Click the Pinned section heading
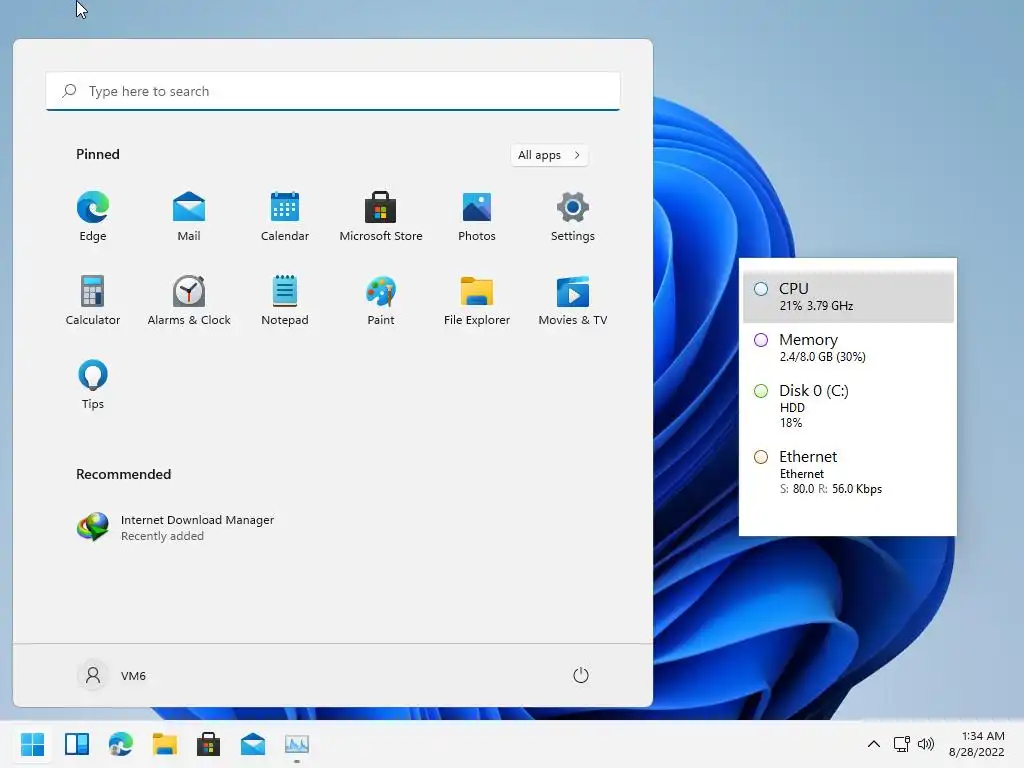This screenshot has width=1024, height=768. tap(98, 154)
